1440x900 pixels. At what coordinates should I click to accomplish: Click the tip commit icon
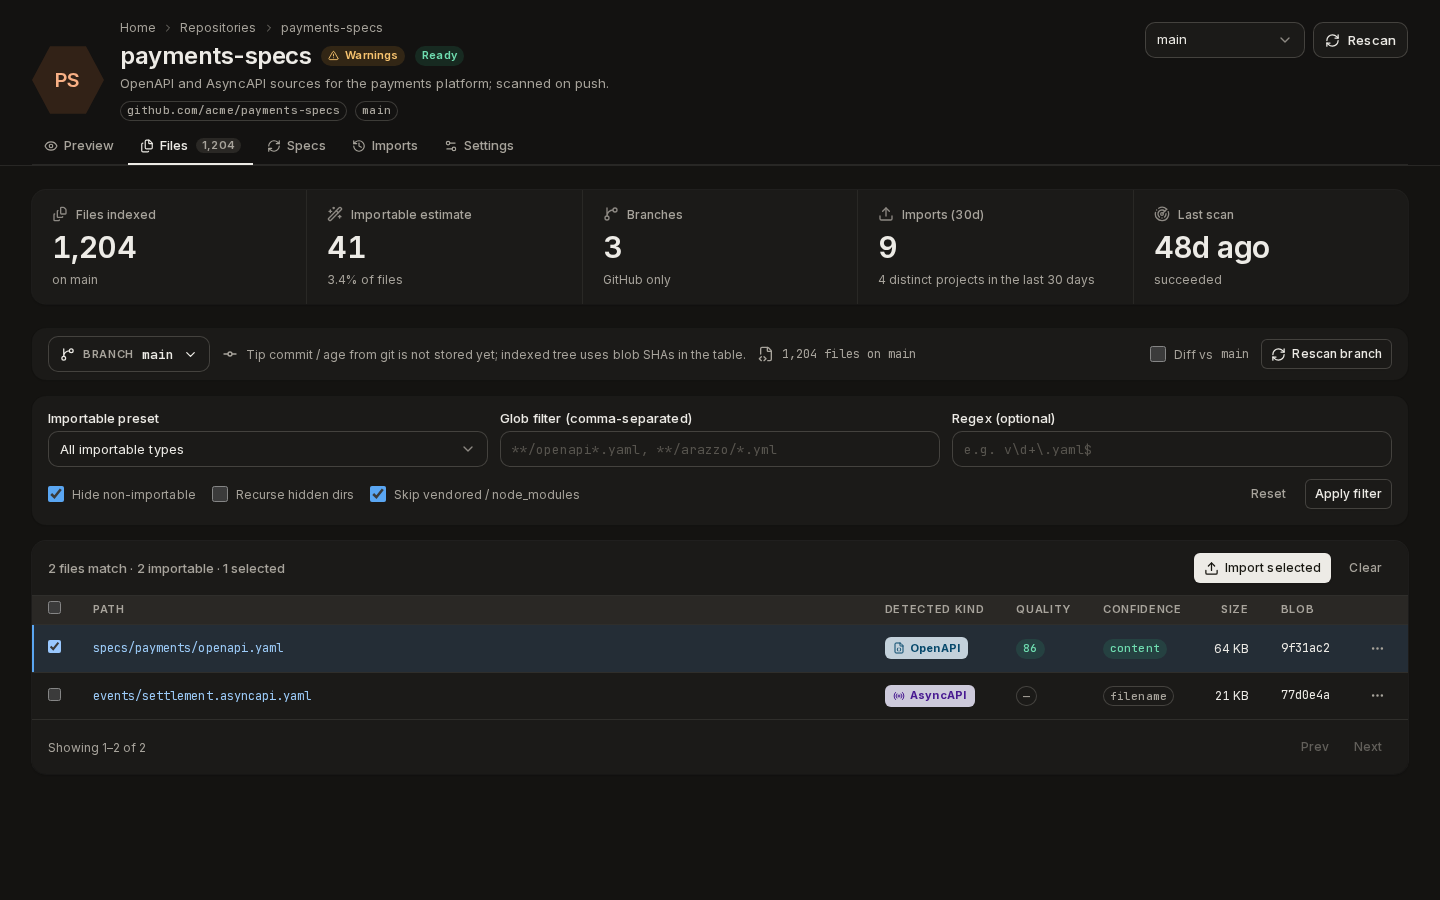(x=230, y=354)
